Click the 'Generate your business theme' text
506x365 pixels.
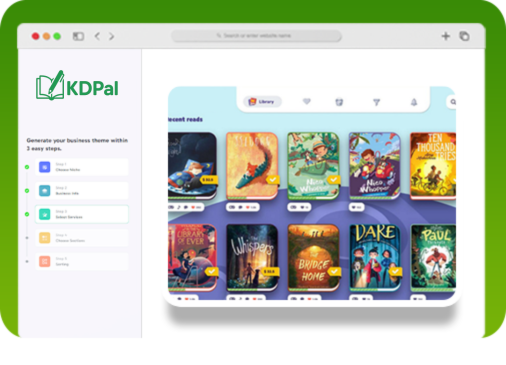coord(77,144)
